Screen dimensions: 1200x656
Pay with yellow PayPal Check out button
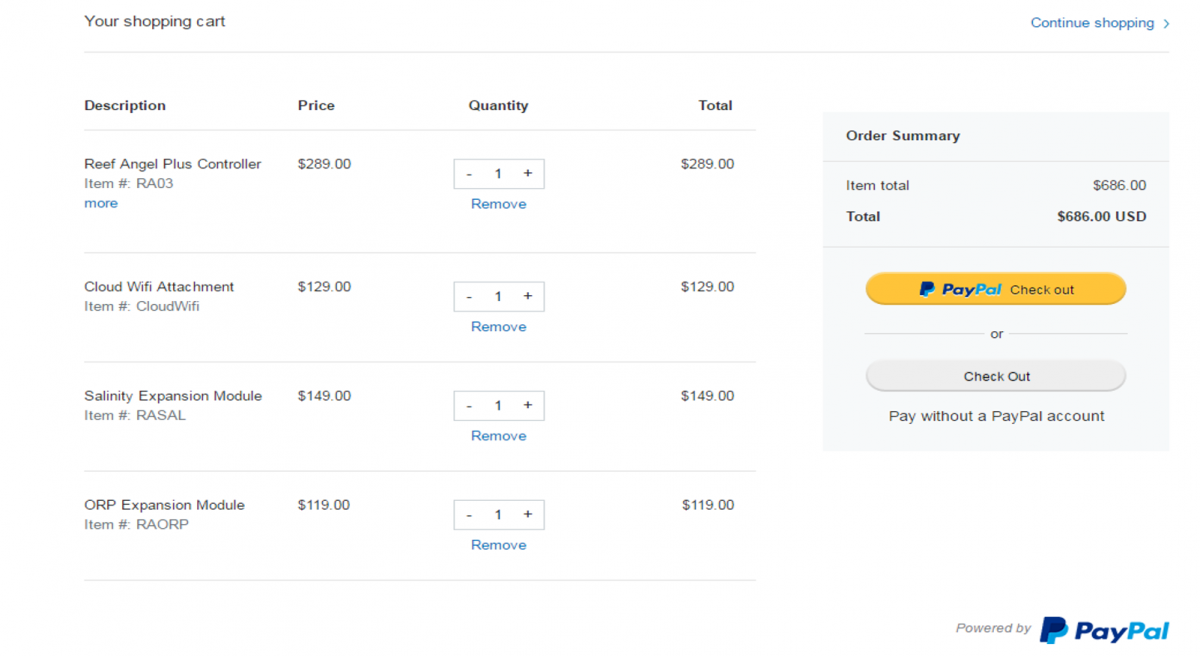(996, 289)
